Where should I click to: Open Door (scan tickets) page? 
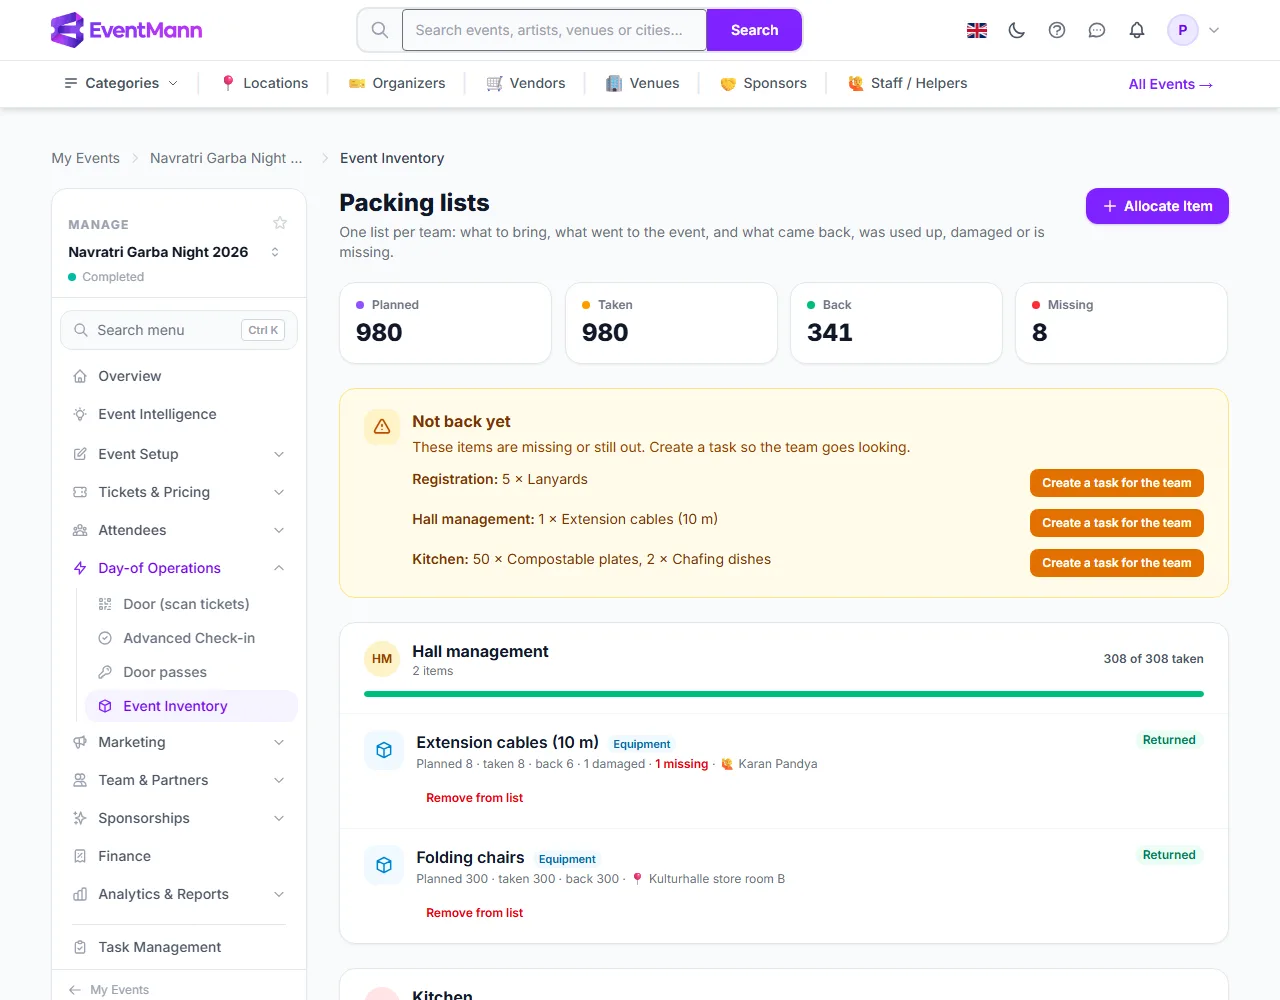191,604
